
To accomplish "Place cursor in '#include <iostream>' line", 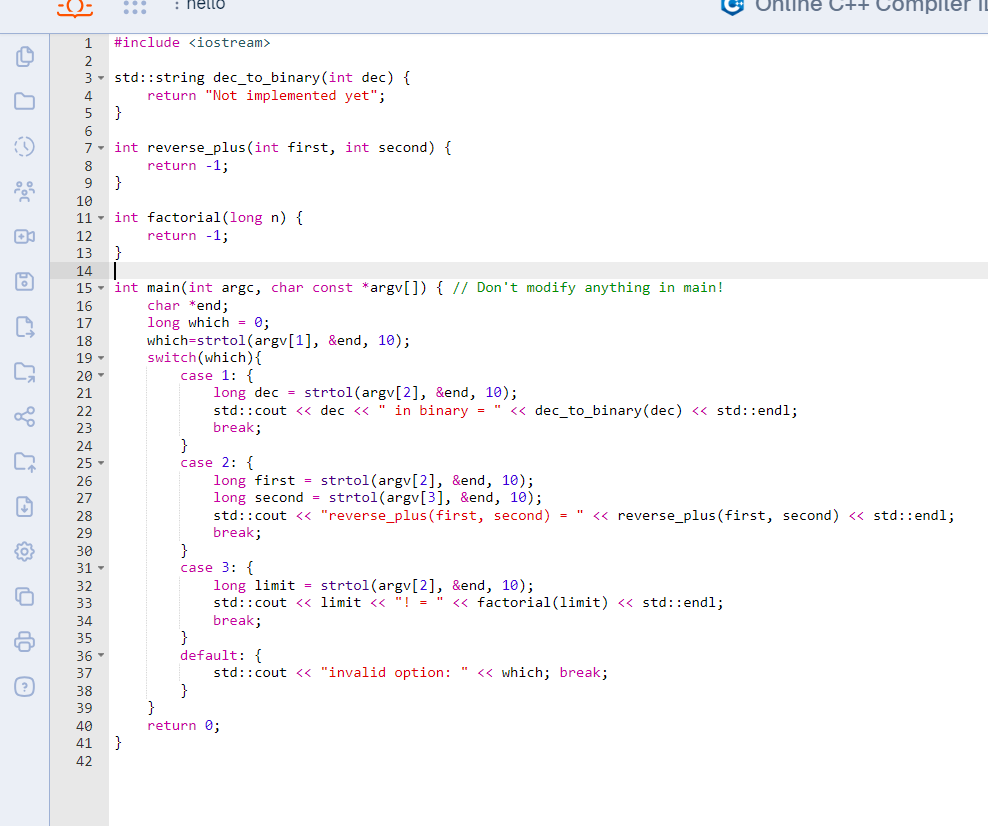I will pyautogui.click(x=192, y=43).
